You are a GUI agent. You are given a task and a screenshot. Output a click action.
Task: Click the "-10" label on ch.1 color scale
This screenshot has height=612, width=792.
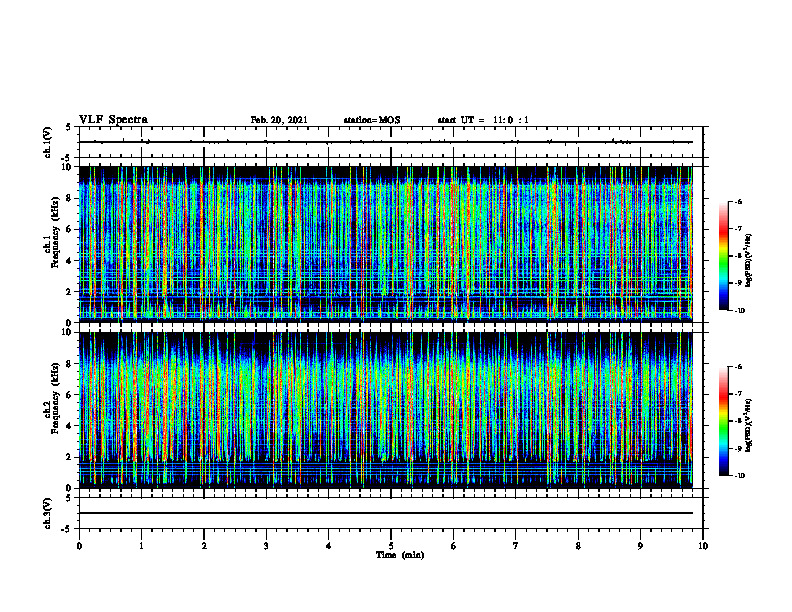coord(740,310)
